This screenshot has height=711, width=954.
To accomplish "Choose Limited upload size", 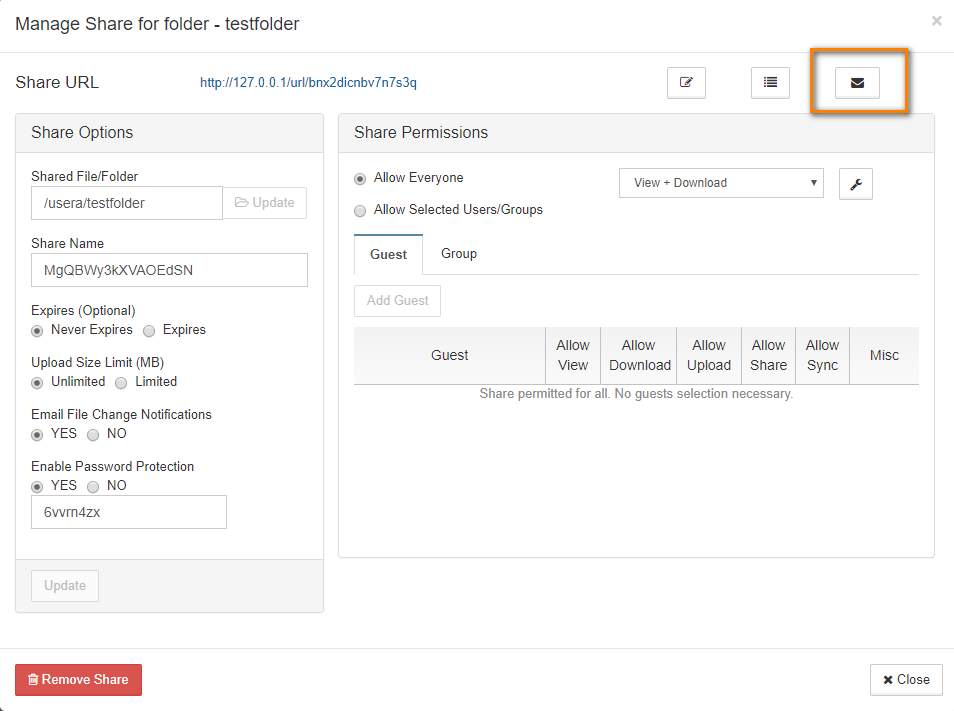I will (121, 383).
